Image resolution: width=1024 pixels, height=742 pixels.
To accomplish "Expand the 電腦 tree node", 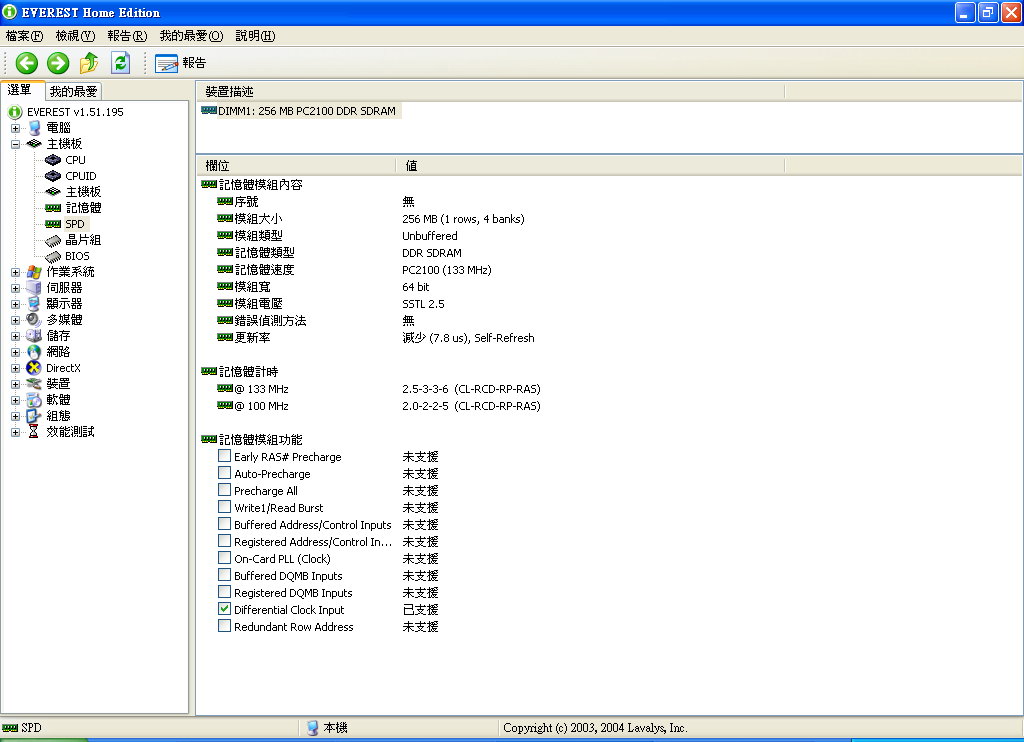I will (15, 128).
